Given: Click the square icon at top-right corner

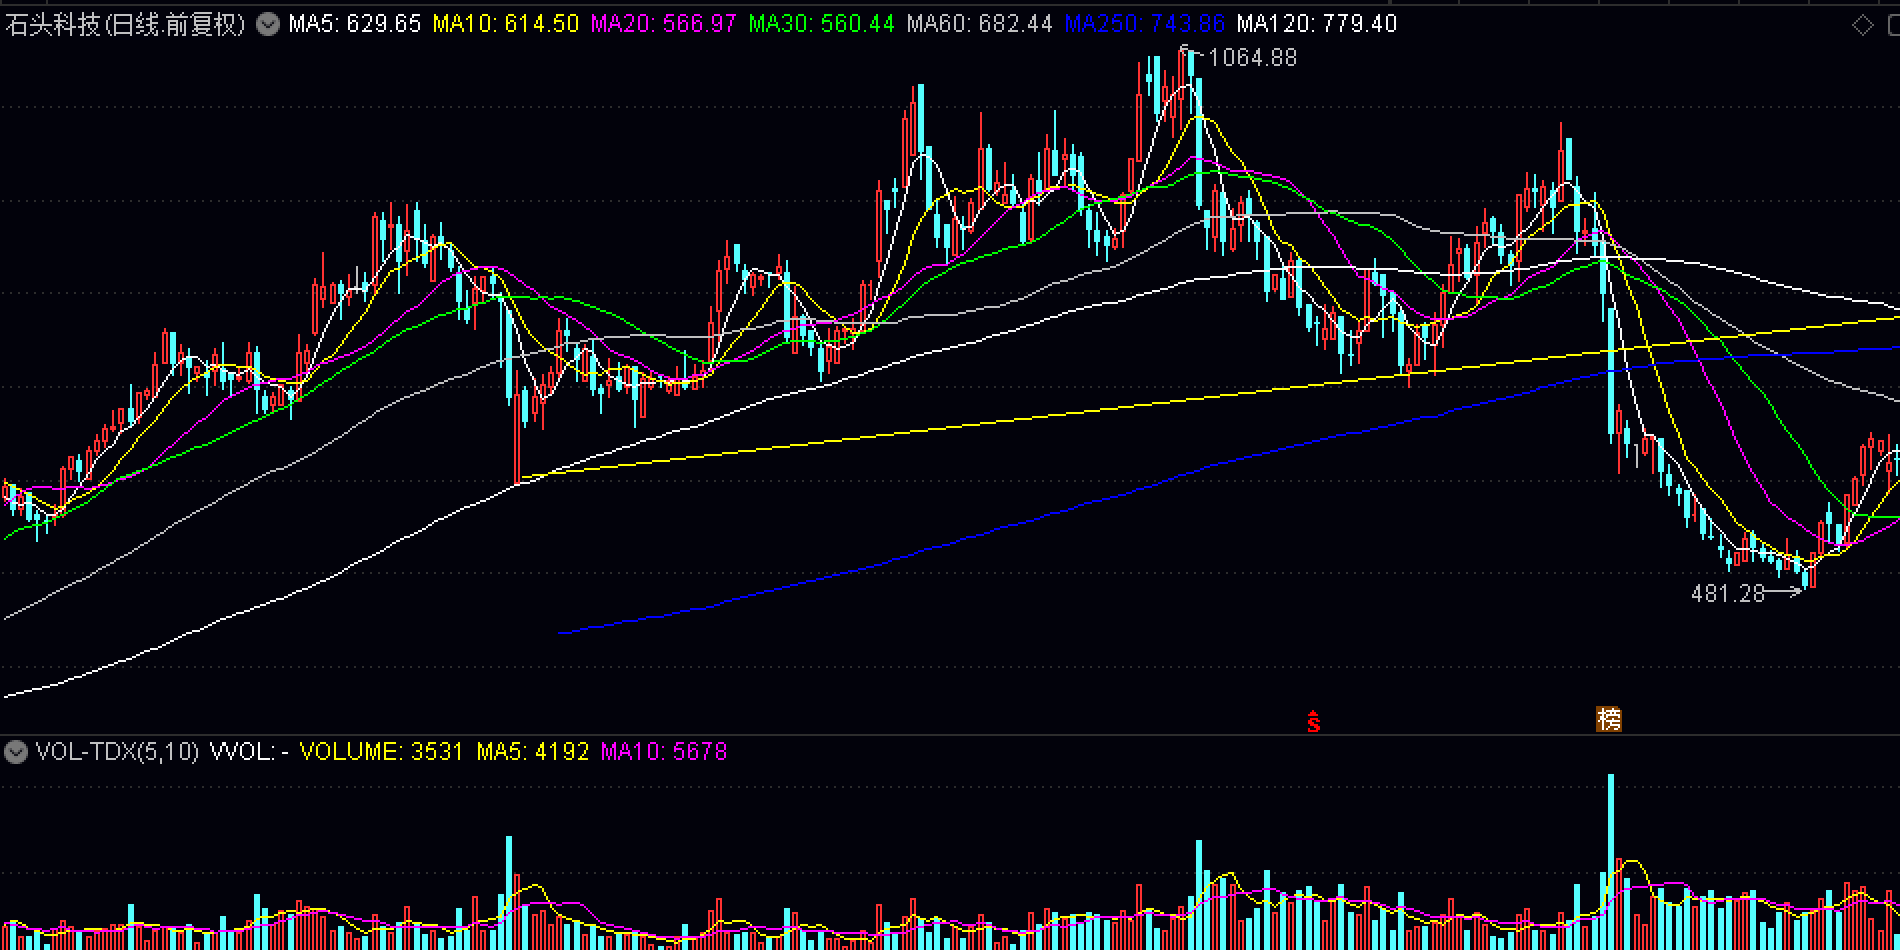Looking at the screenshot, I should [x=1893, y=25].
